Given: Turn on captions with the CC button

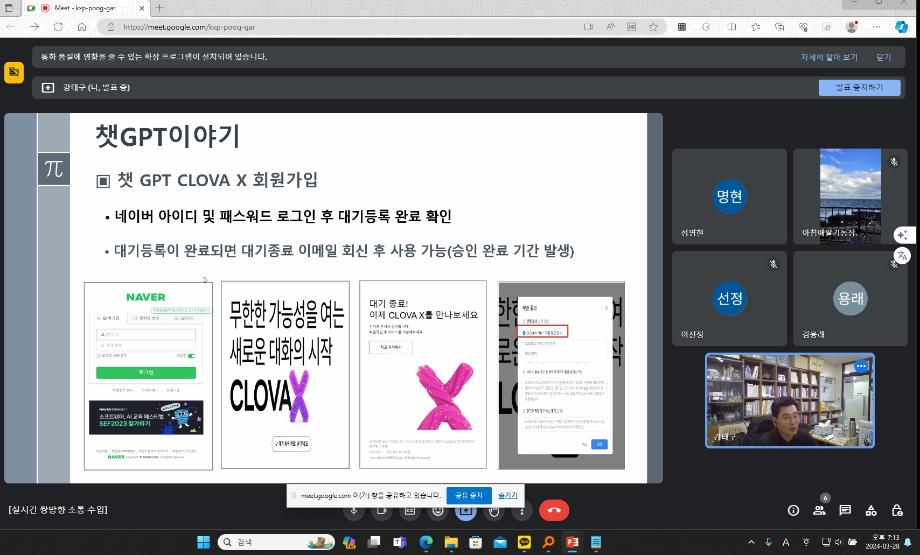Looking at the screenshot, I should 410,510.
